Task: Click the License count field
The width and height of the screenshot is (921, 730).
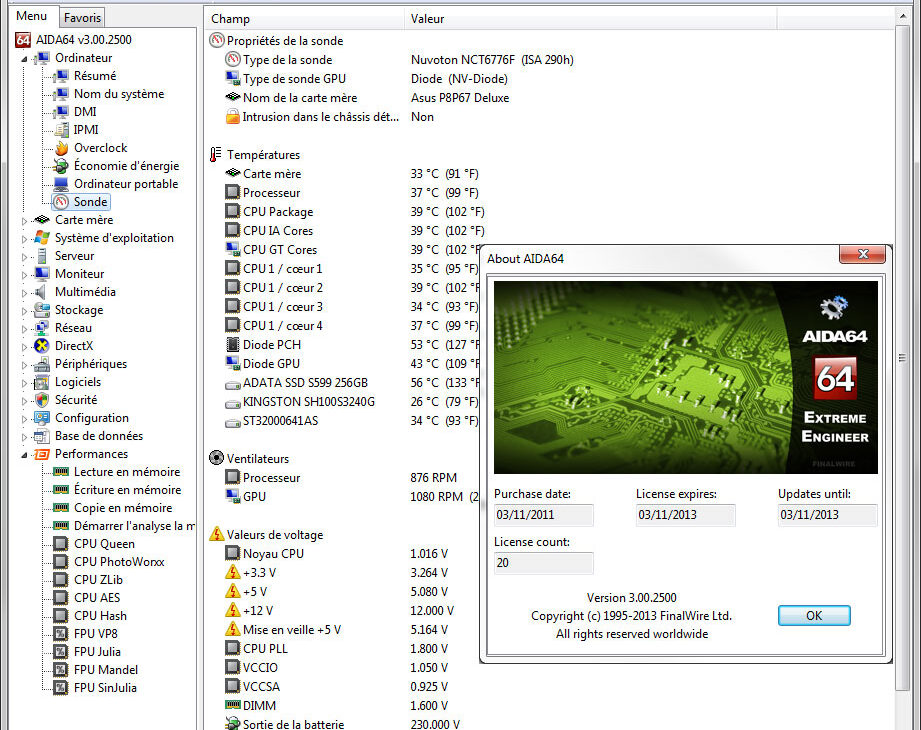Action: (x=543, y=563)
